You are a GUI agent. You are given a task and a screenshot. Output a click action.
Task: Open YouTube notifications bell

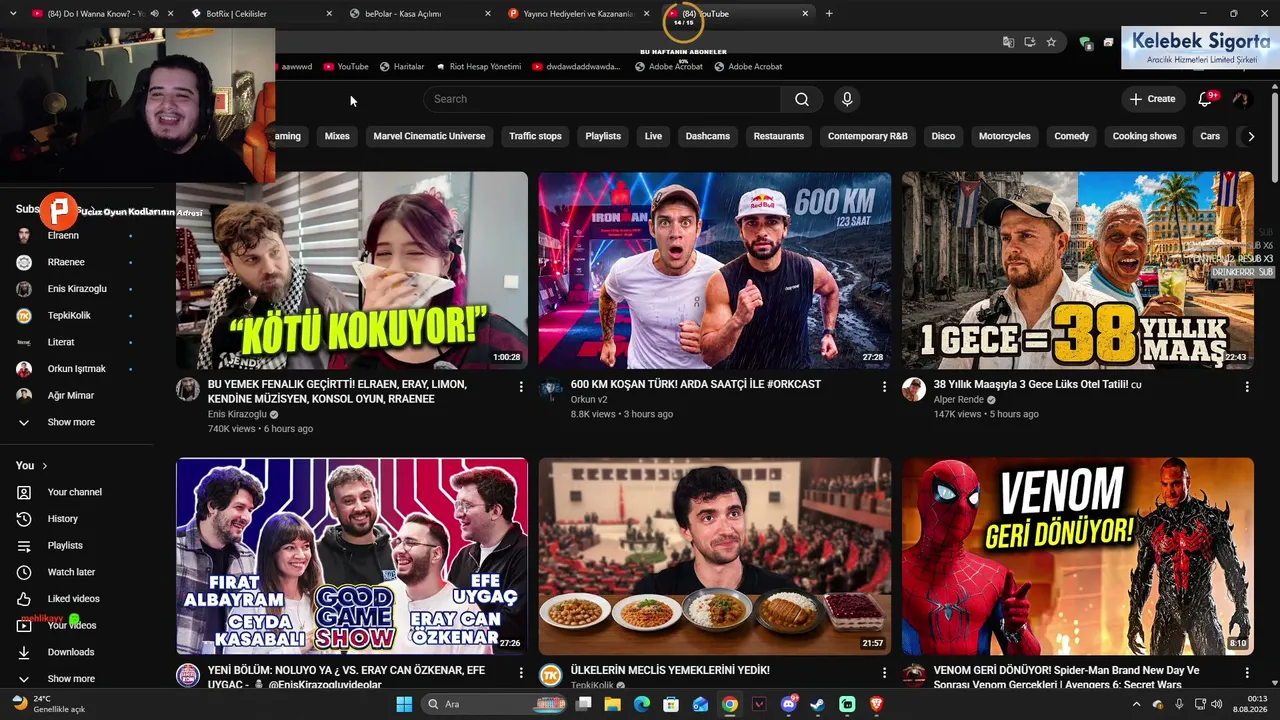coord(1206,99)
